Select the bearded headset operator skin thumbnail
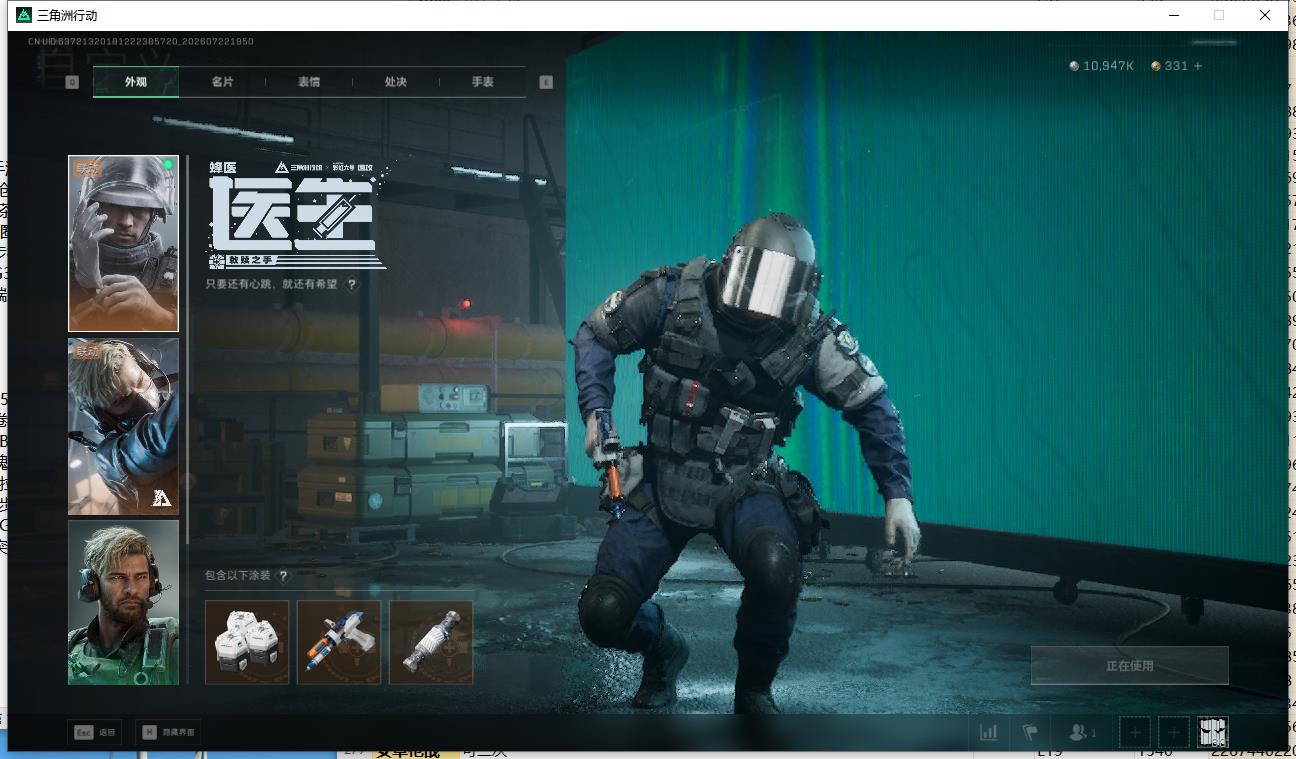This screenshot has width=1296, height=759. pos(123,602)
